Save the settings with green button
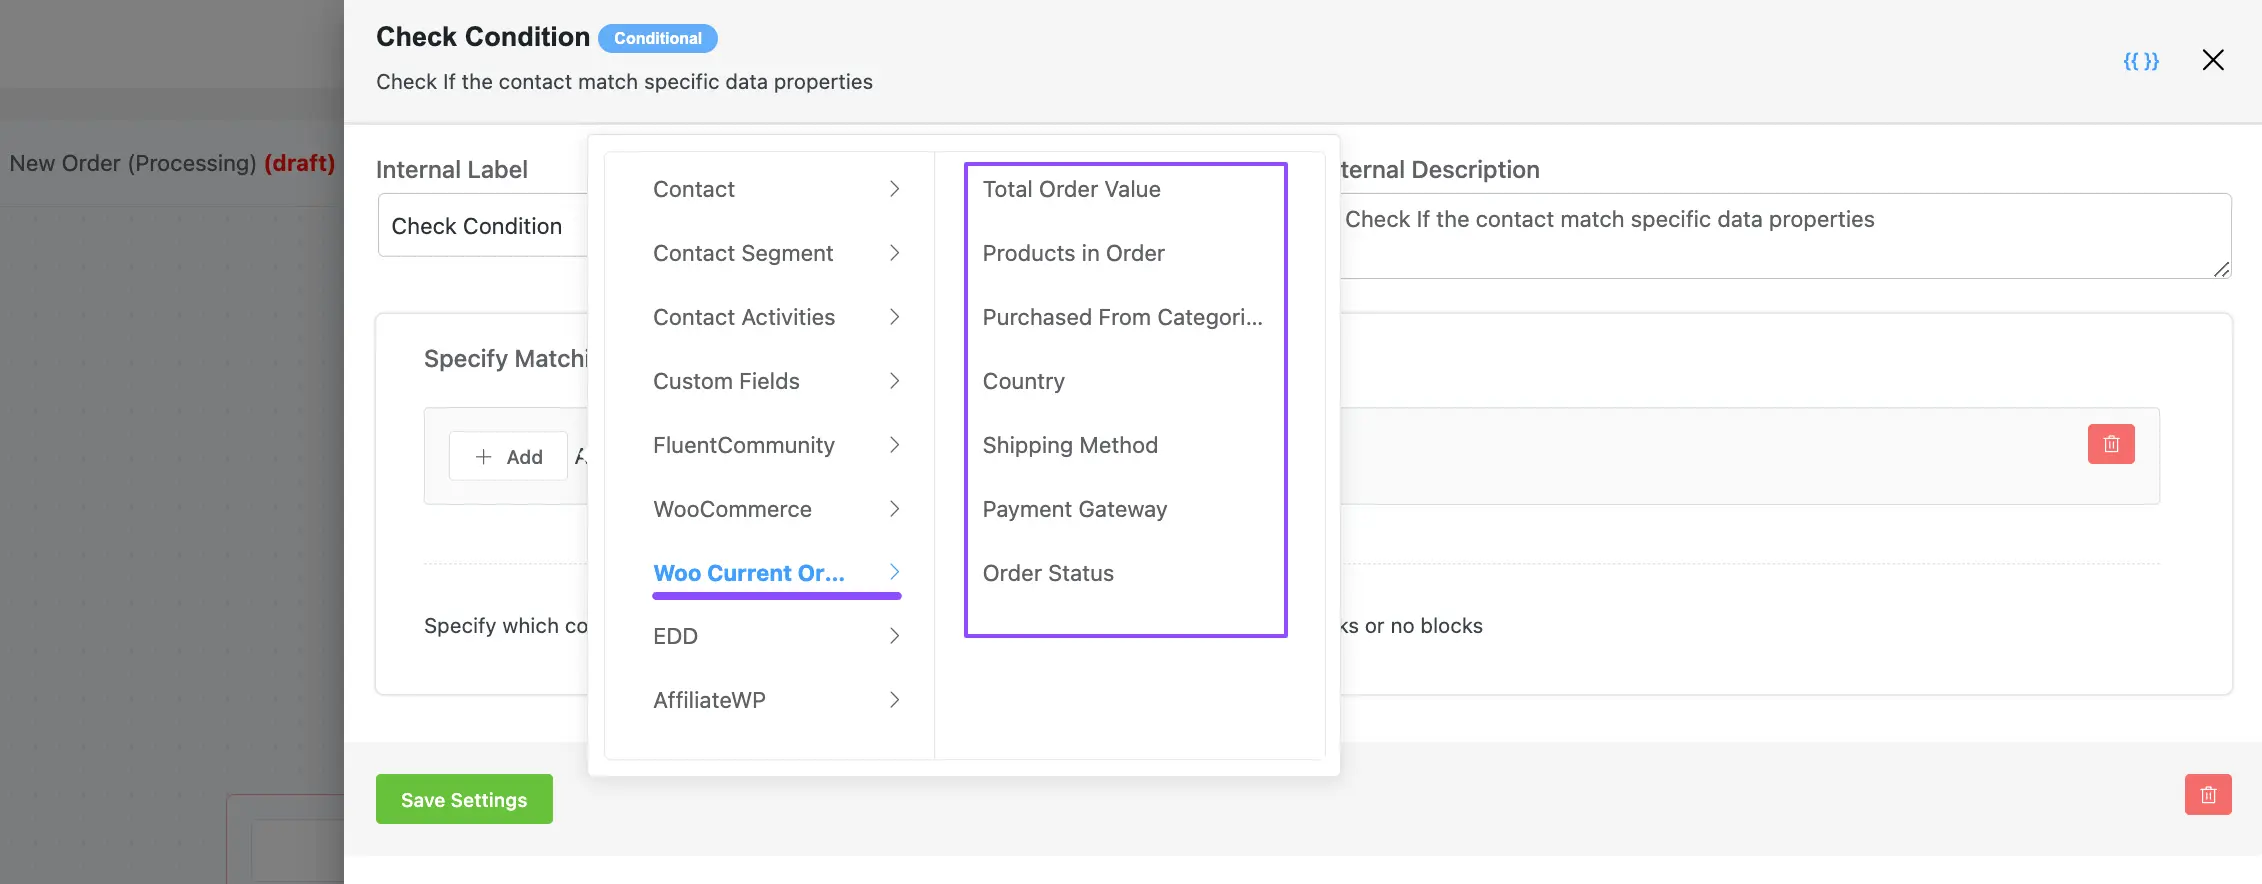The width and height of the screenshot is (2262, 884). [464, 799]
